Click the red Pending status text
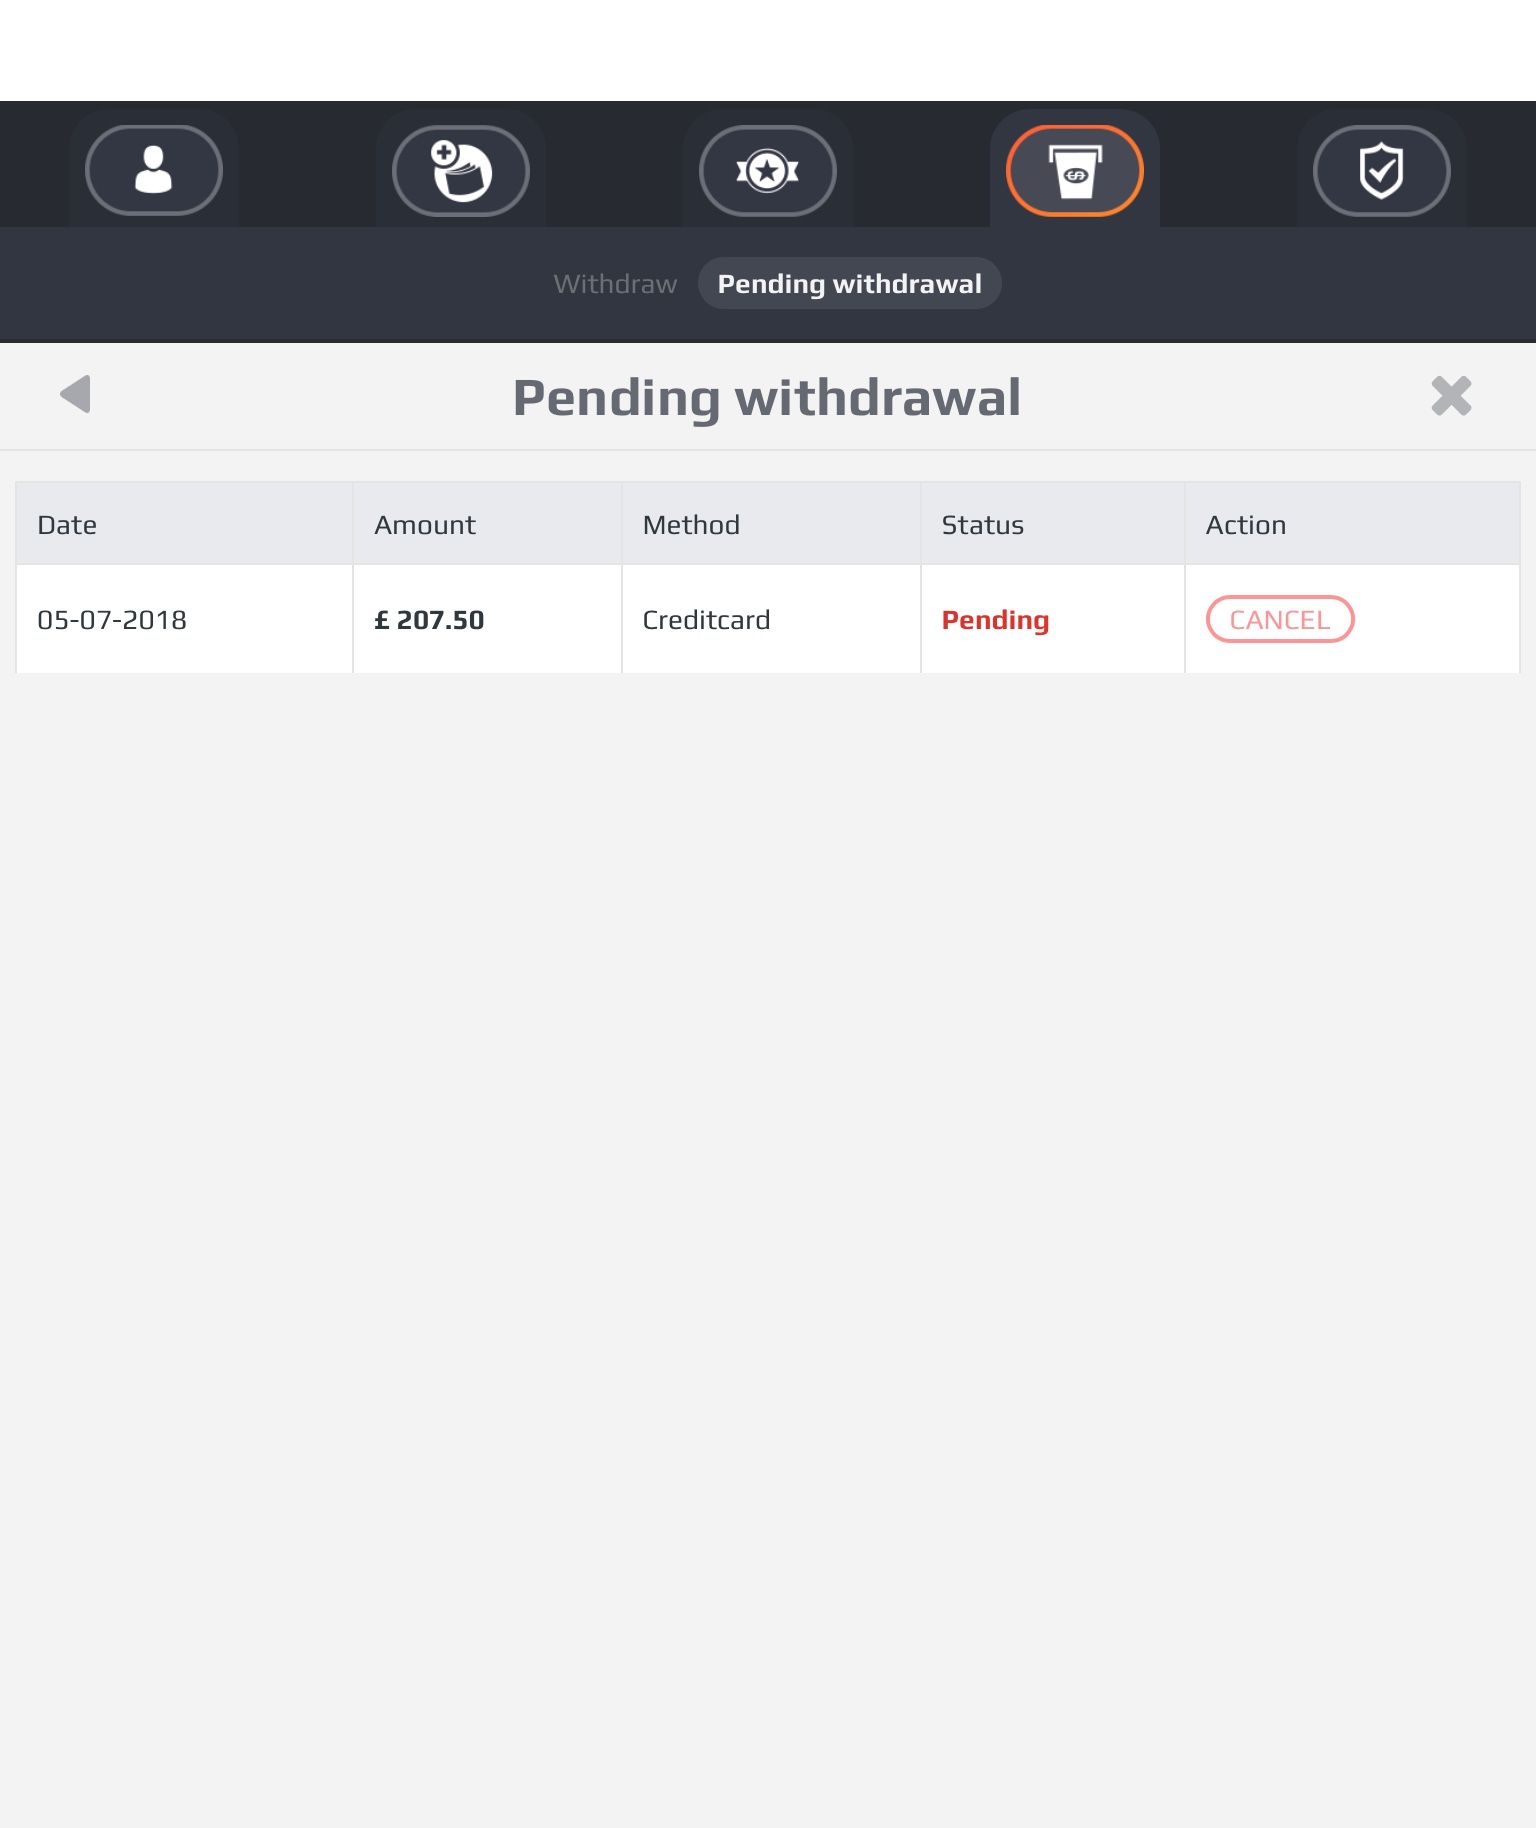1536x1828 pixels. (995, 621)
